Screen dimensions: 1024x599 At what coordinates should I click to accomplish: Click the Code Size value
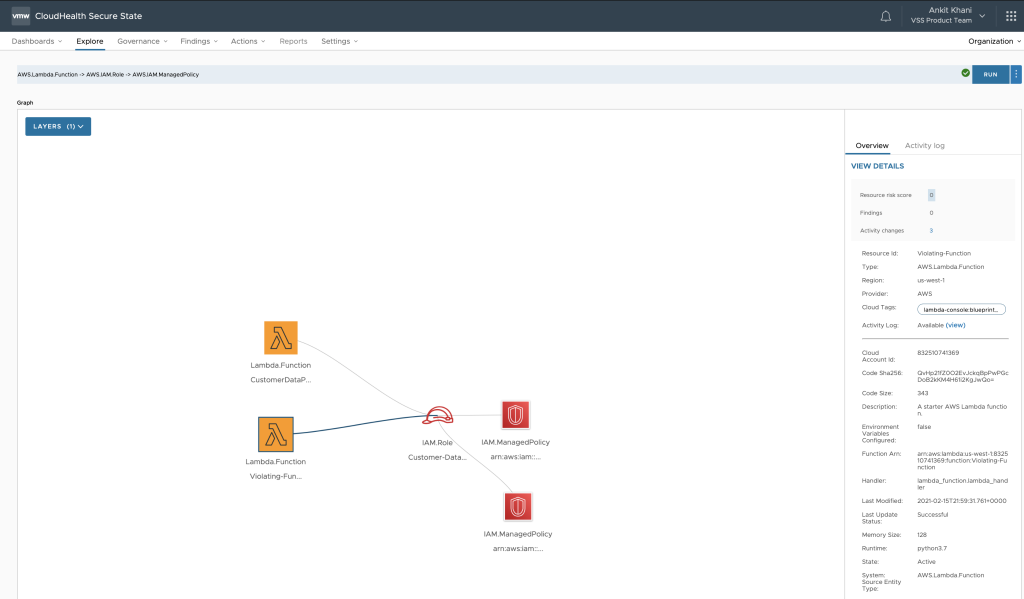[922, 393]
